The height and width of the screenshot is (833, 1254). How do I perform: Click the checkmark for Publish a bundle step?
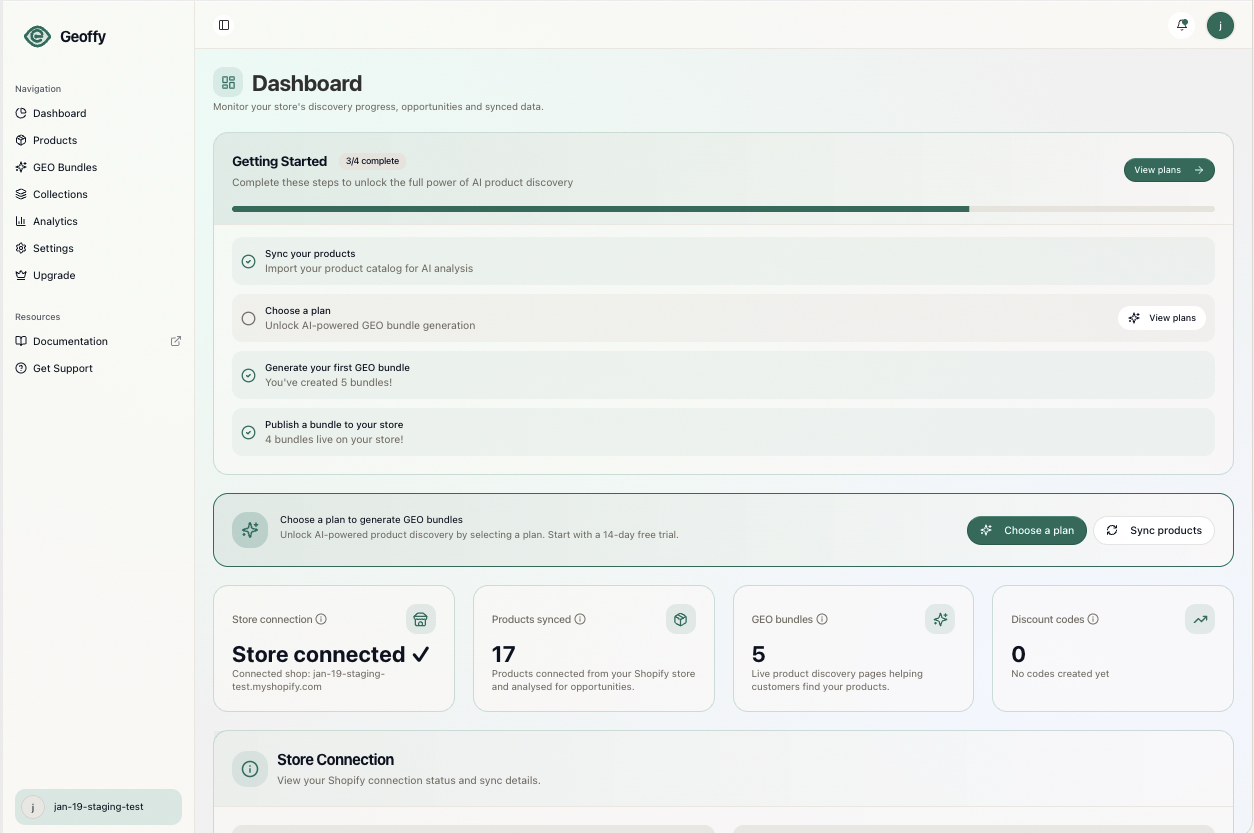click(x=248, y=432)
